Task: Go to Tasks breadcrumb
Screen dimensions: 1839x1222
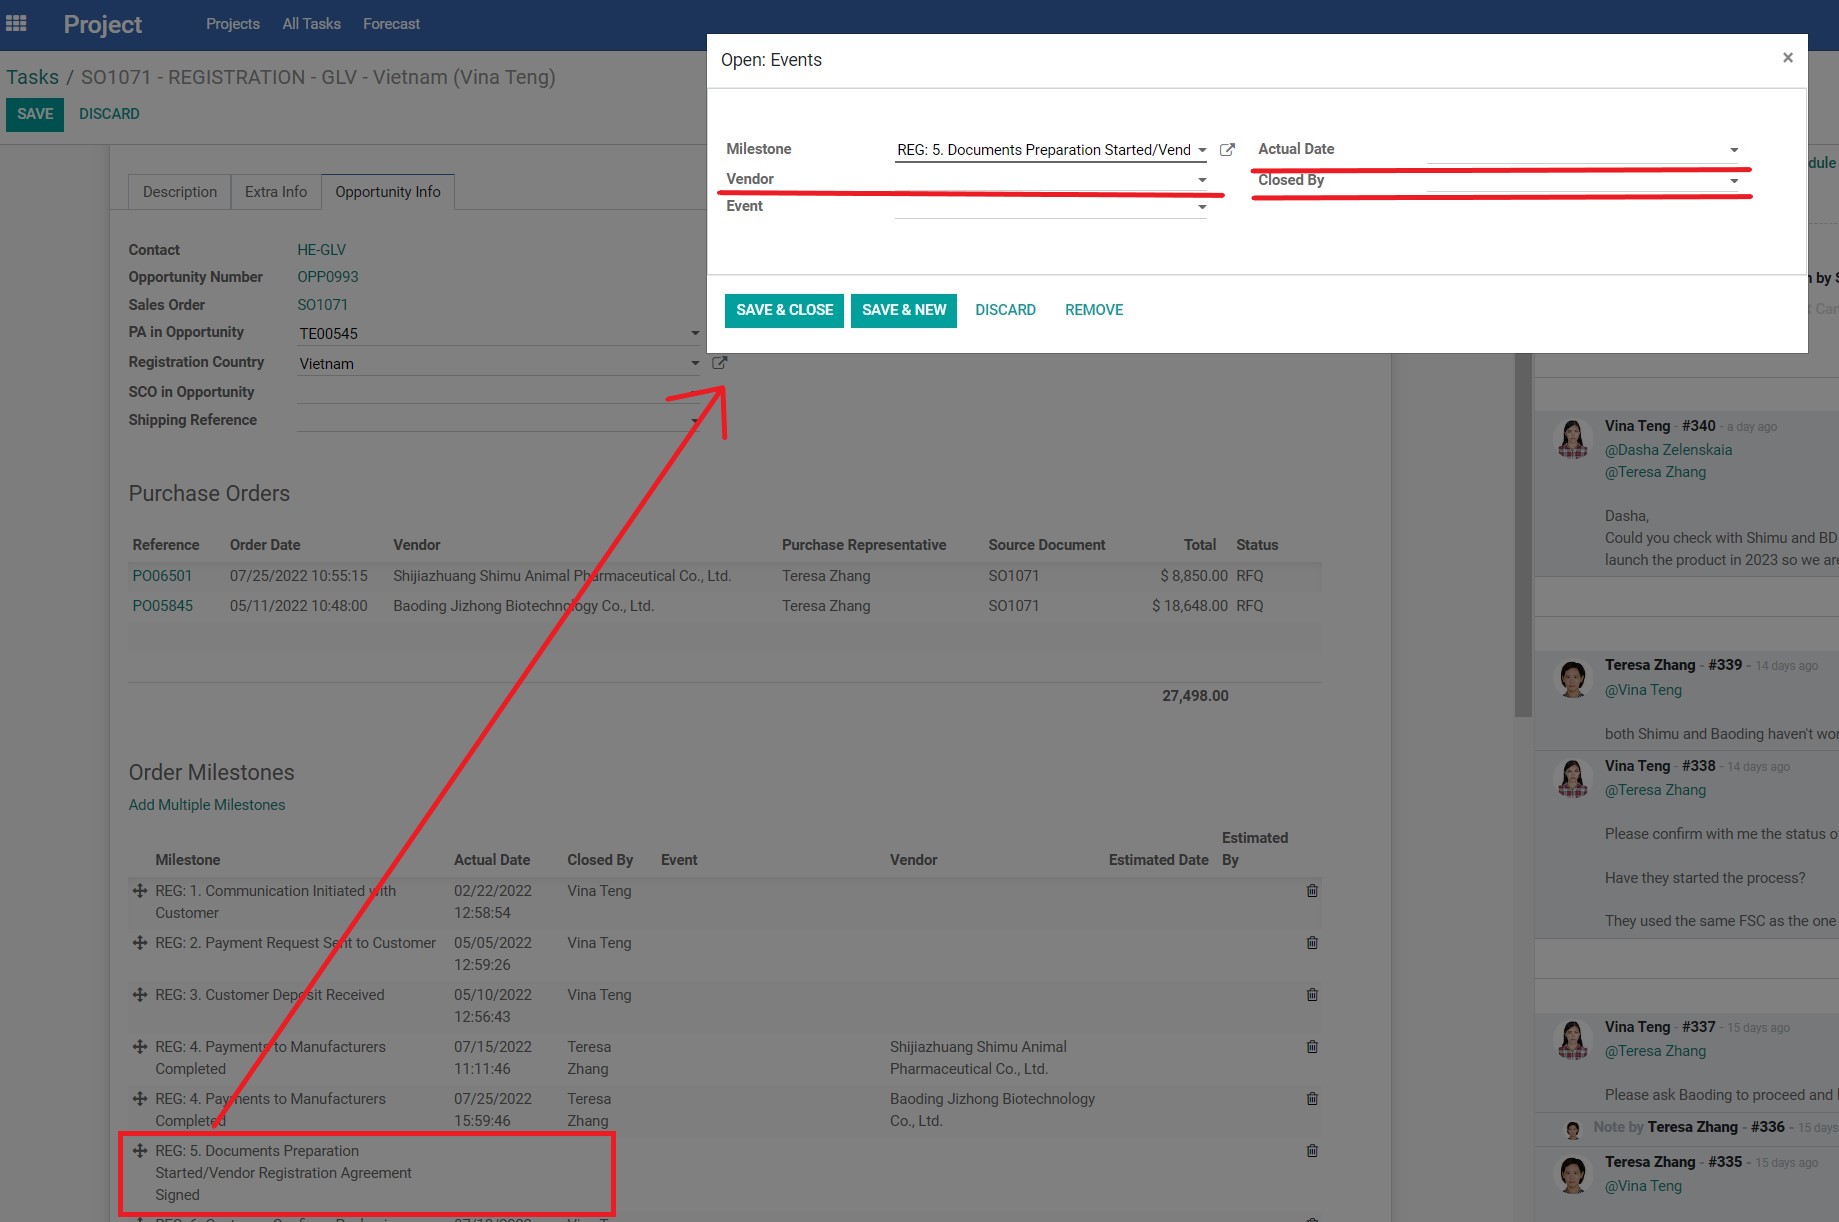Action: 33,77
